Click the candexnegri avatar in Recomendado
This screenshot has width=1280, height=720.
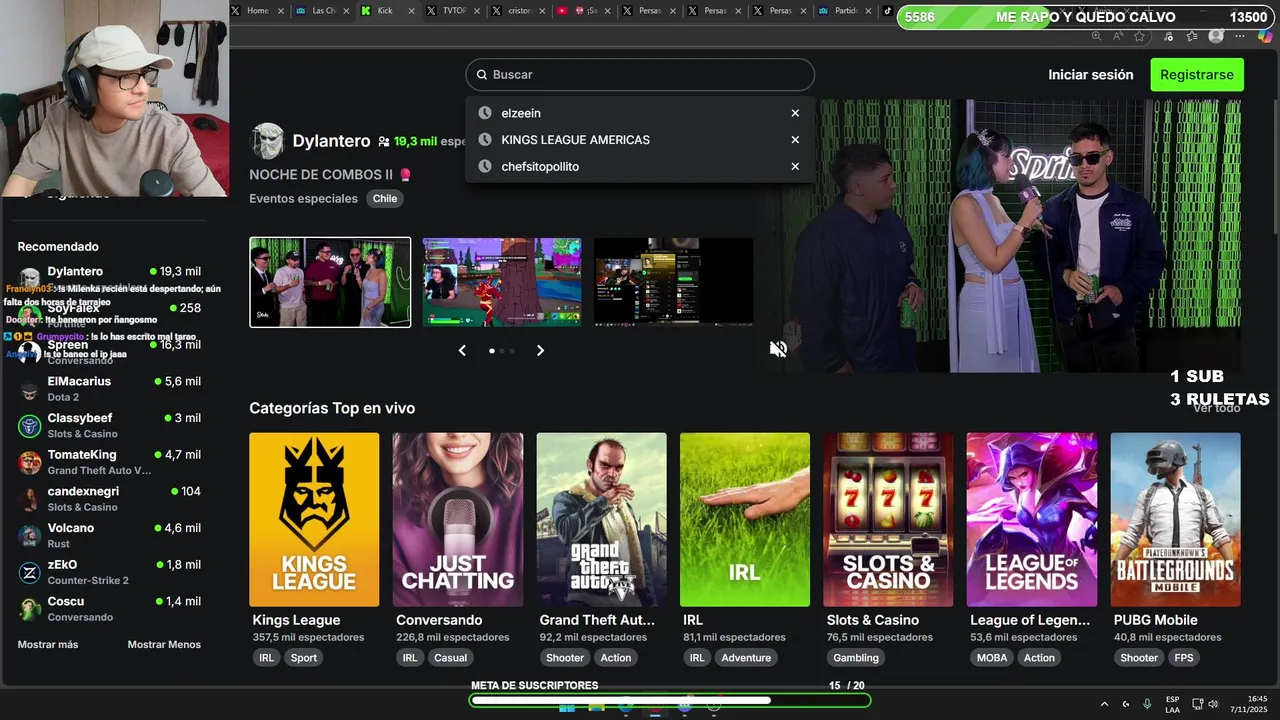29,499
